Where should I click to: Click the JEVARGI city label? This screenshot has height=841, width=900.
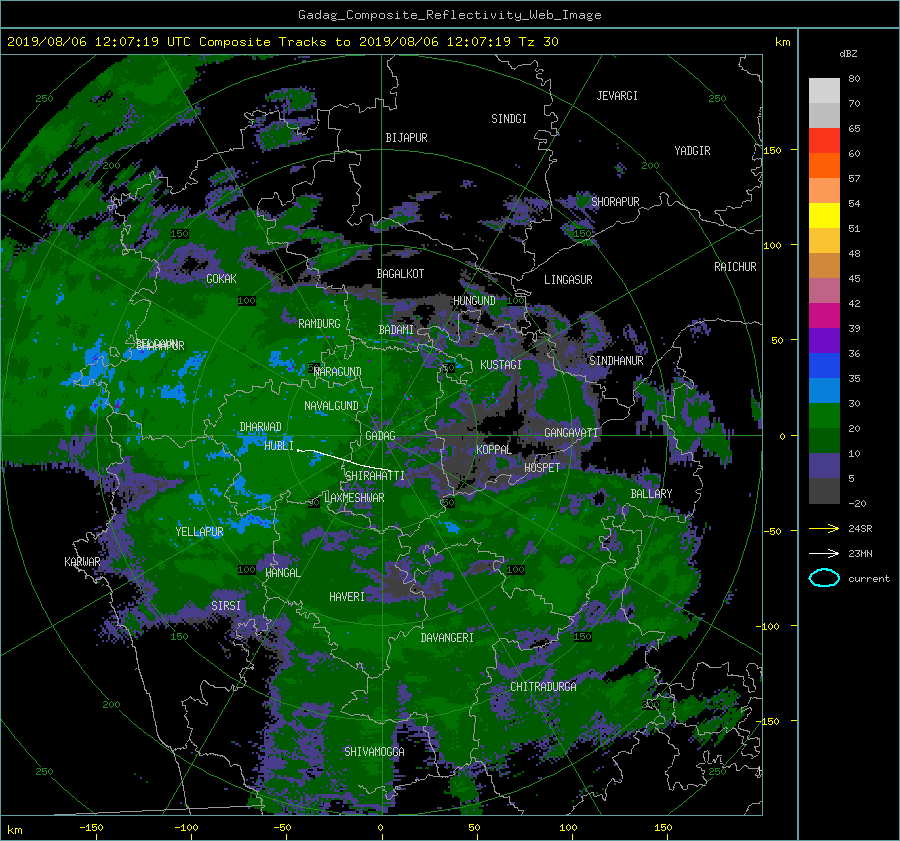point(617,95)
